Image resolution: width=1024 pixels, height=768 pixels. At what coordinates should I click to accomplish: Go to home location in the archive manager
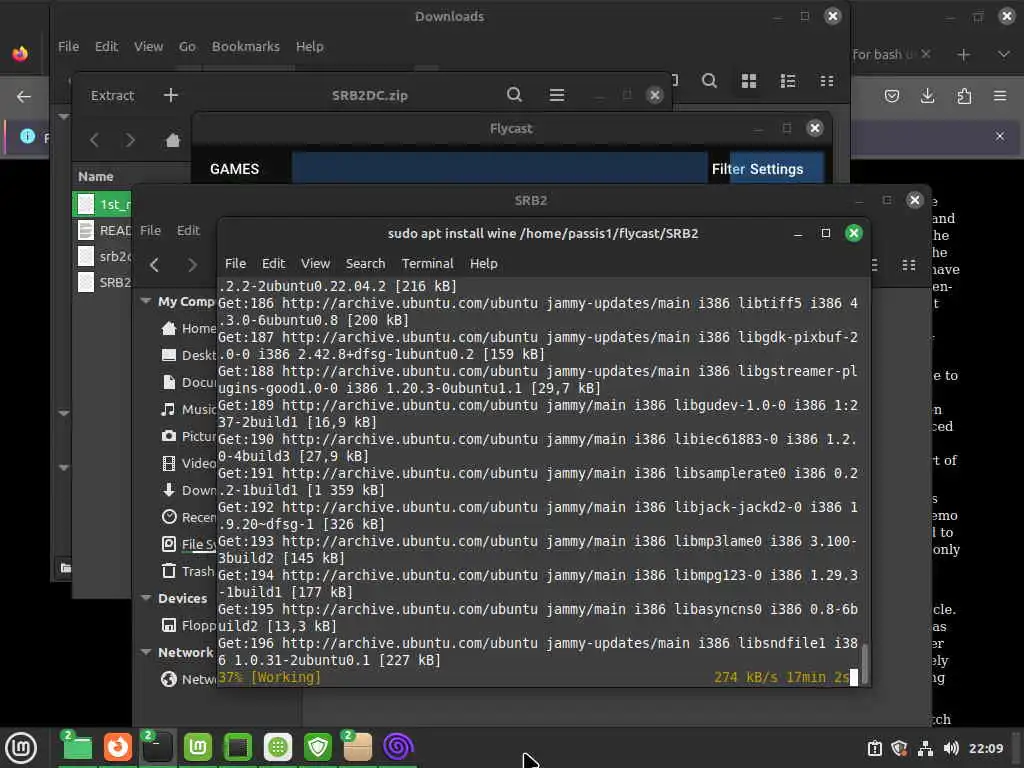point(172,140)
